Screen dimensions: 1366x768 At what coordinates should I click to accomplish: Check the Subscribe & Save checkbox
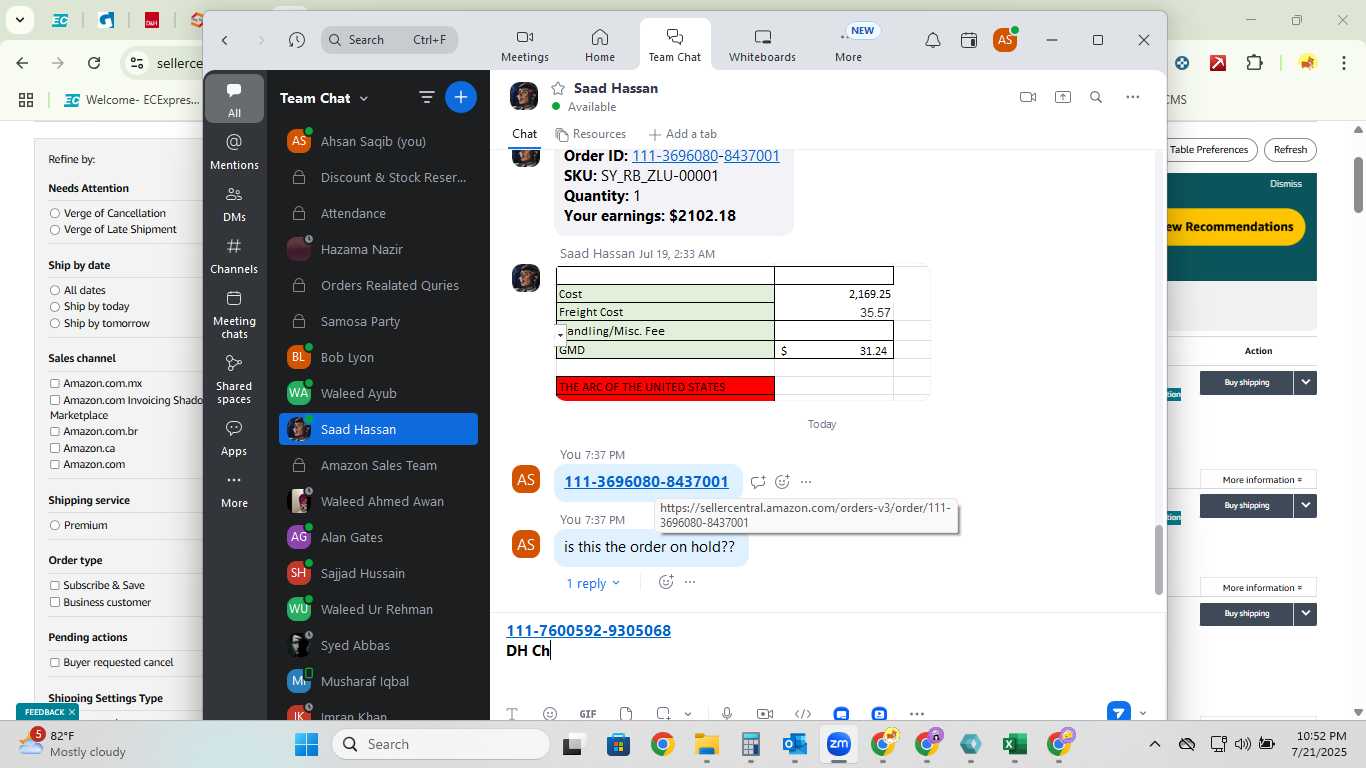pos(55,585)
